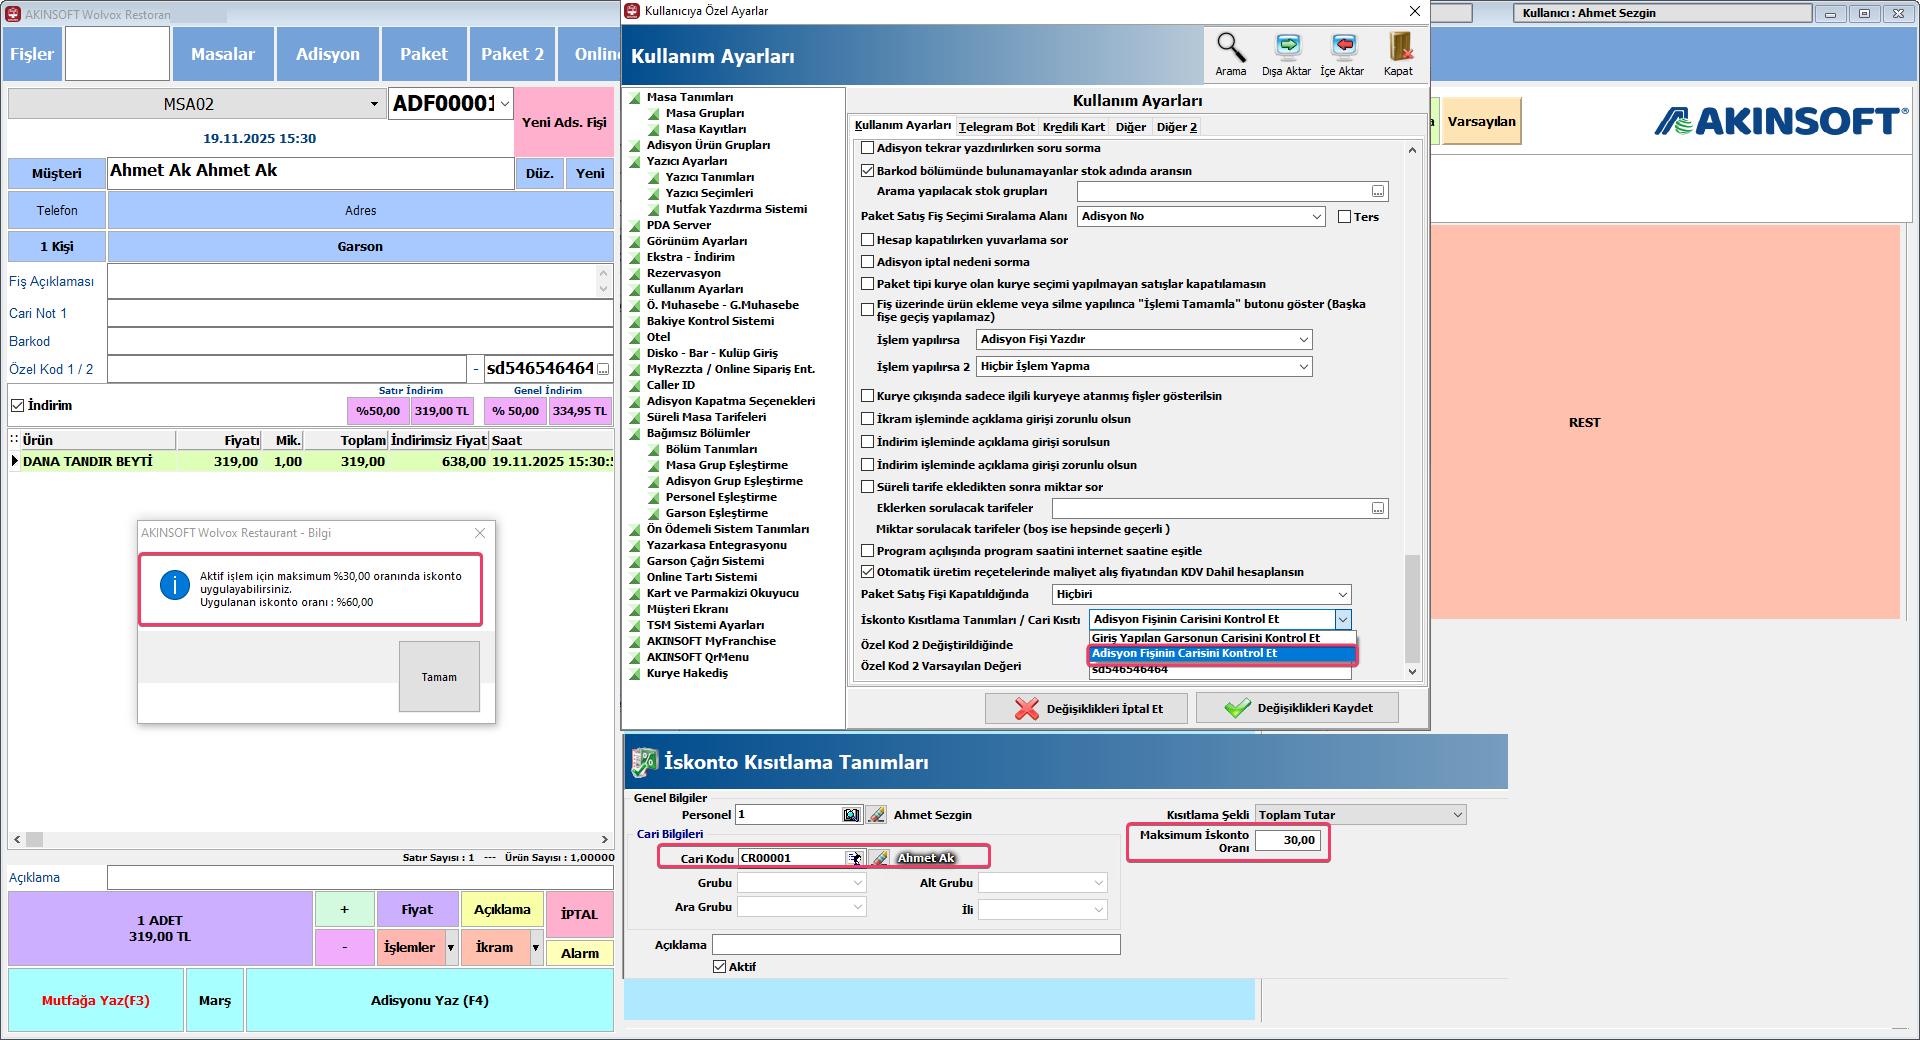
Task: Click the camera icon beside Personel field
Action: (851, 815)
